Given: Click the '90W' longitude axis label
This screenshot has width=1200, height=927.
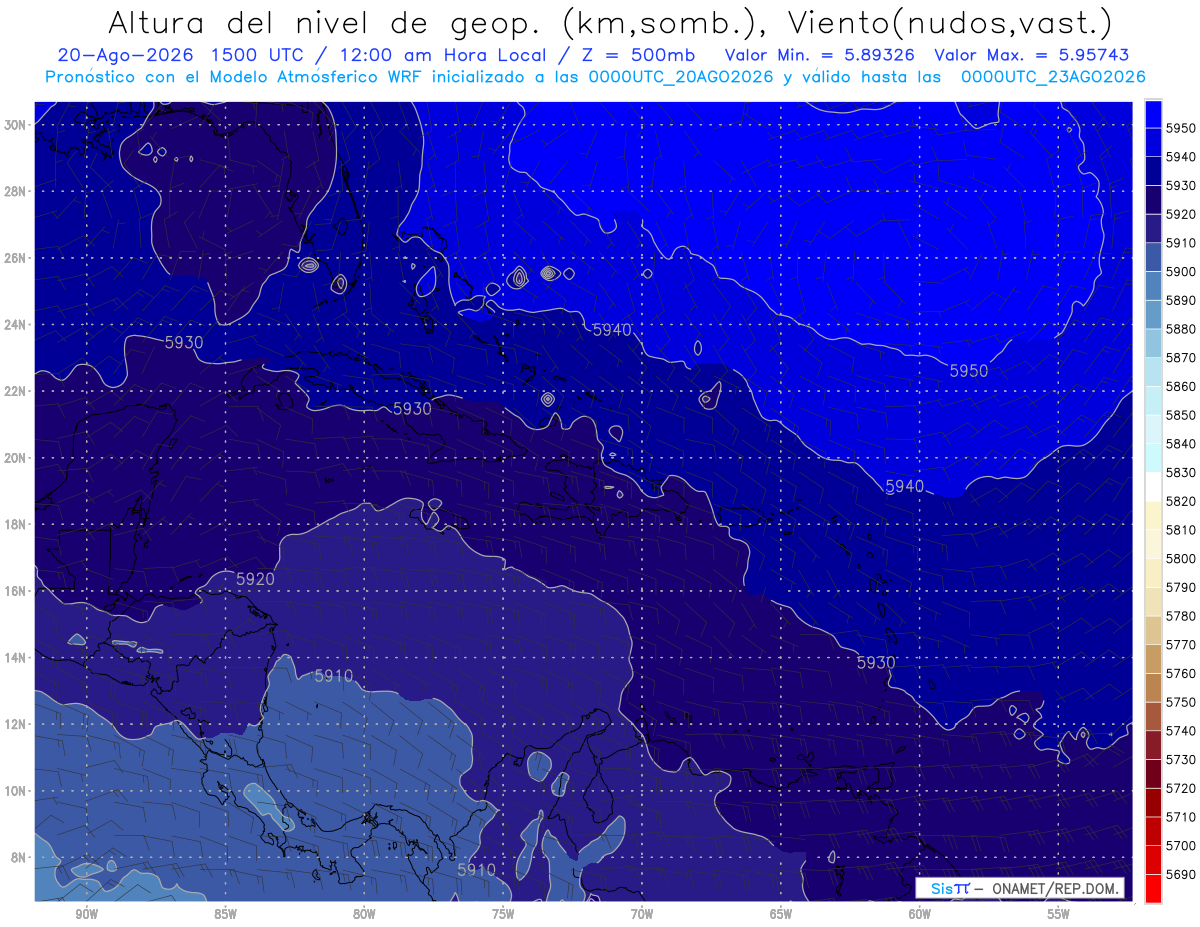Looking at the screenshot, I should (x=86, y=914).
